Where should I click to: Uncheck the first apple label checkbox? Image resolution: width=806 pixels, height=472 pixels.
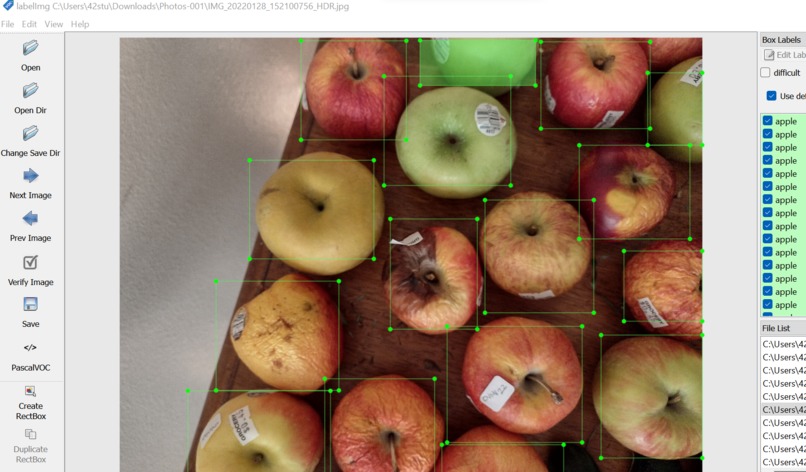click(x=767, y=121)
